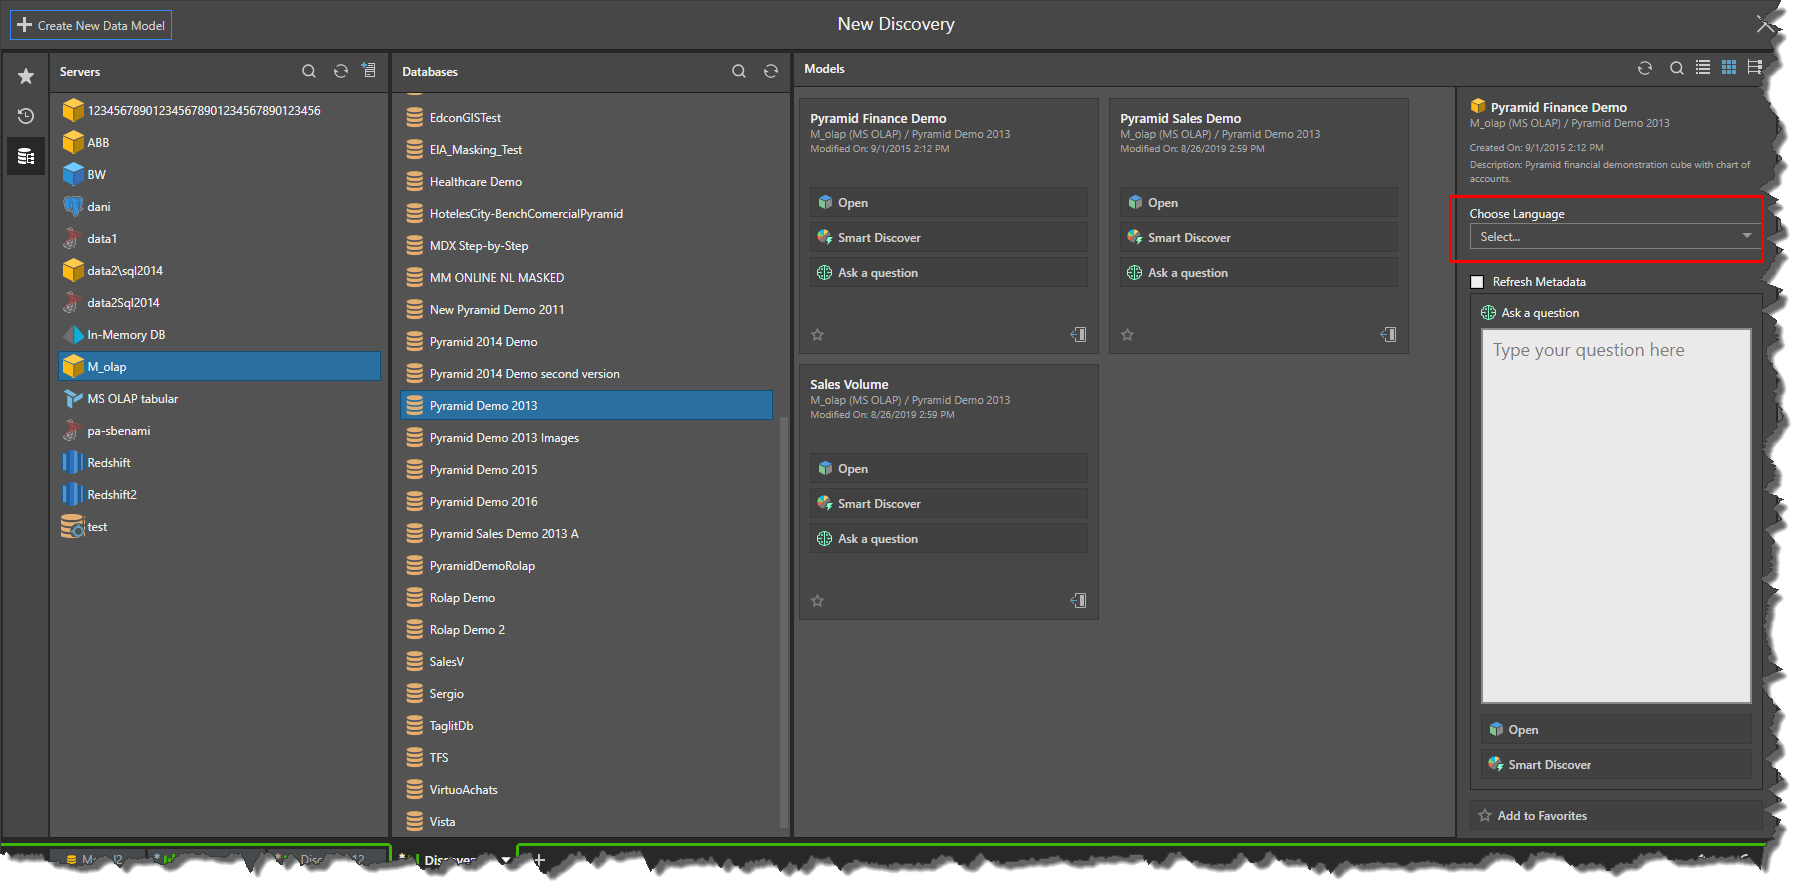Open info panel for Pyramid Sales Demo card

tap(1389, 335)
